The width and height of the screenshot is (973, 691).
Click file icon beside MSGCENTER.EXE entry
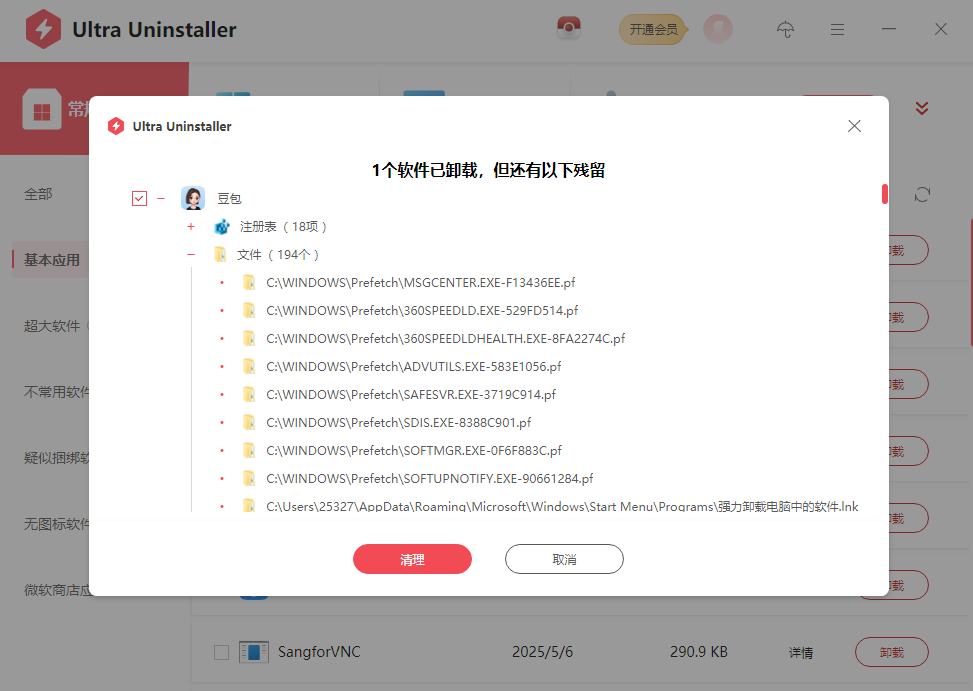click(x=249, y=283)
